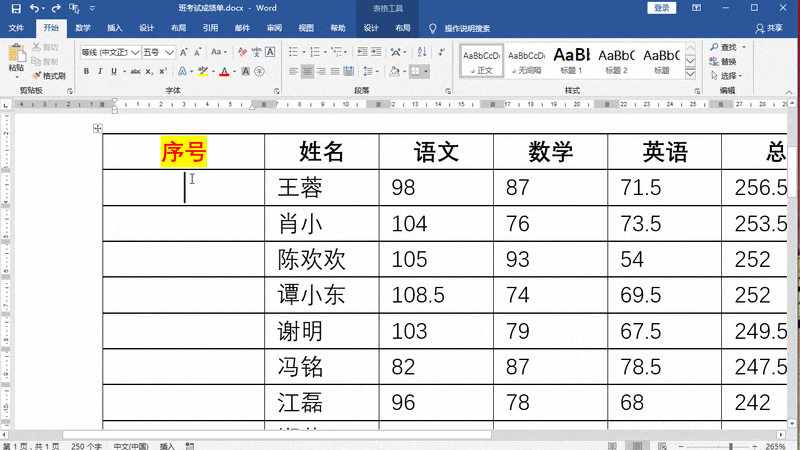Click the 中文(中国) language status indicator
This screenshot has height=450, width=800.
(131, 446)
